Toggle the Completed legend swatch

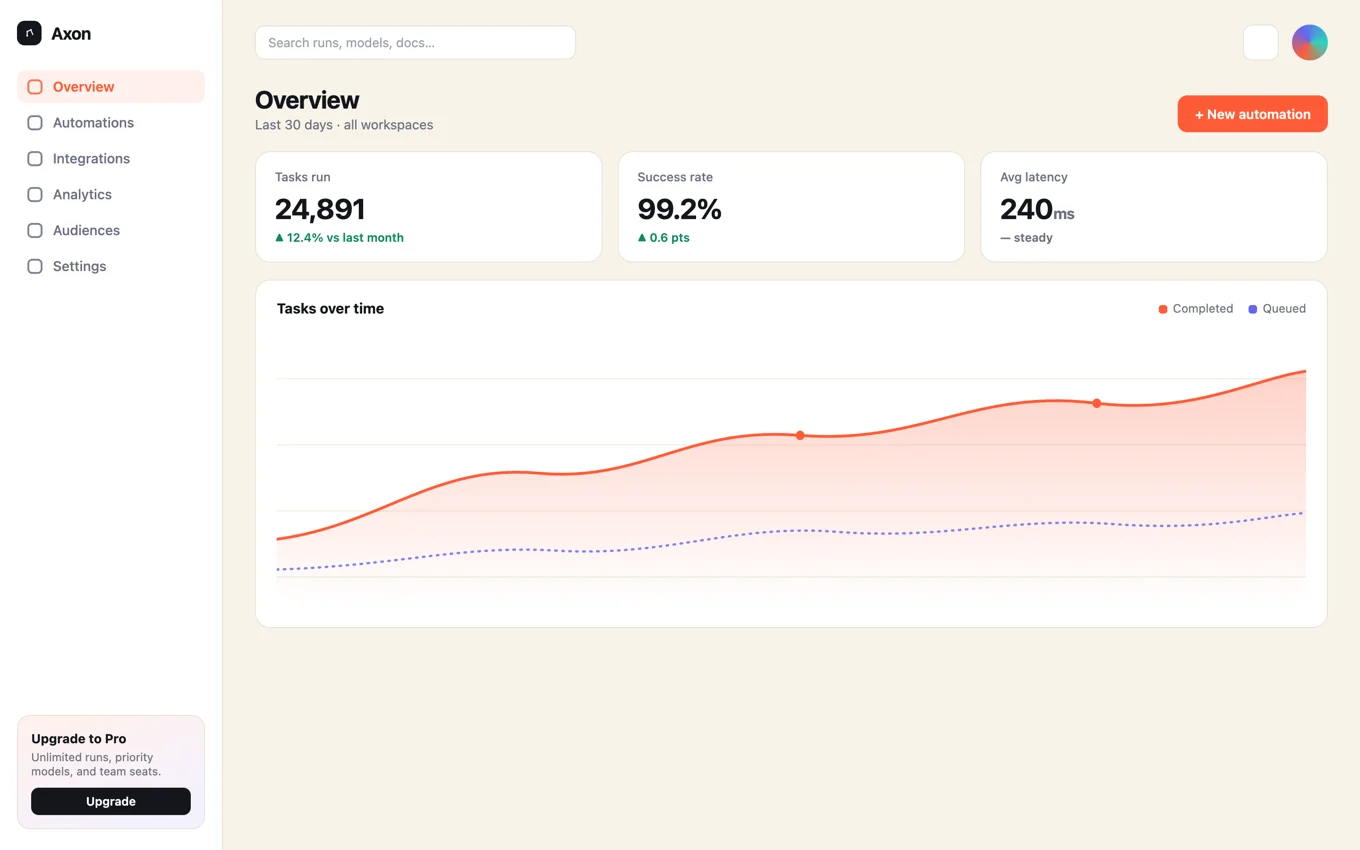point(1163,309)
